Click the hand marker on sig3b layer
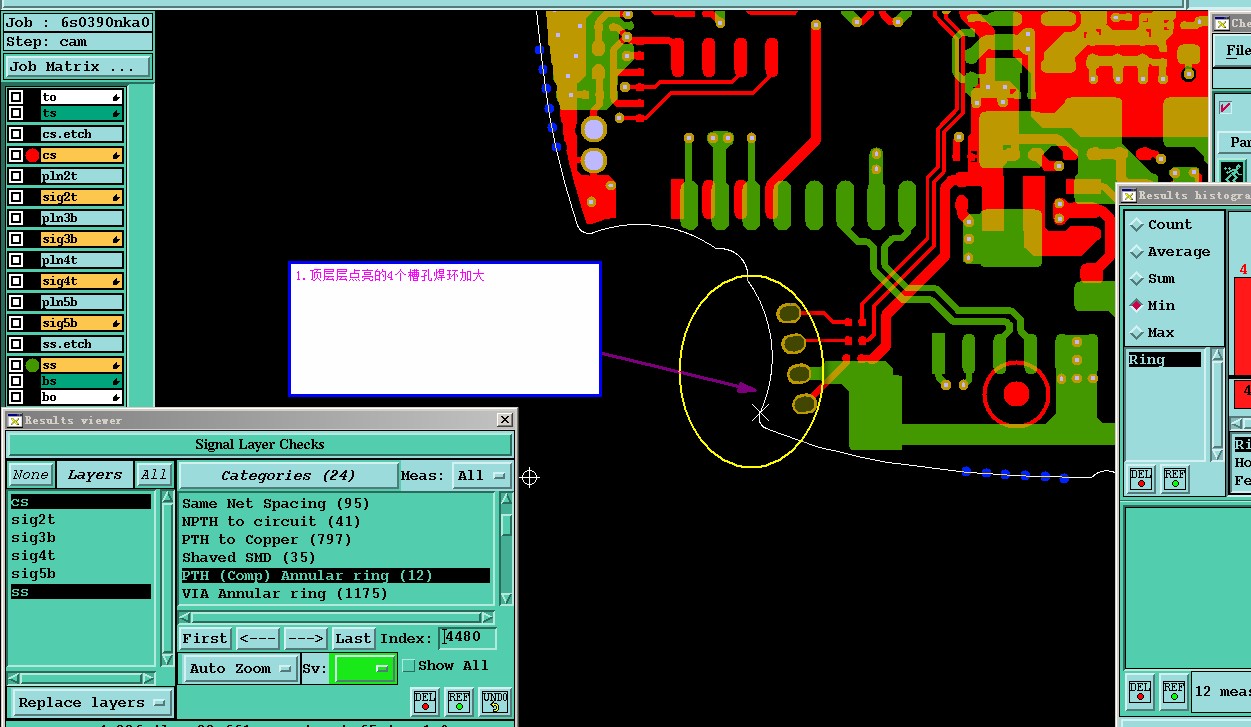Screen dimensions: 1251x727 [116, 239]
